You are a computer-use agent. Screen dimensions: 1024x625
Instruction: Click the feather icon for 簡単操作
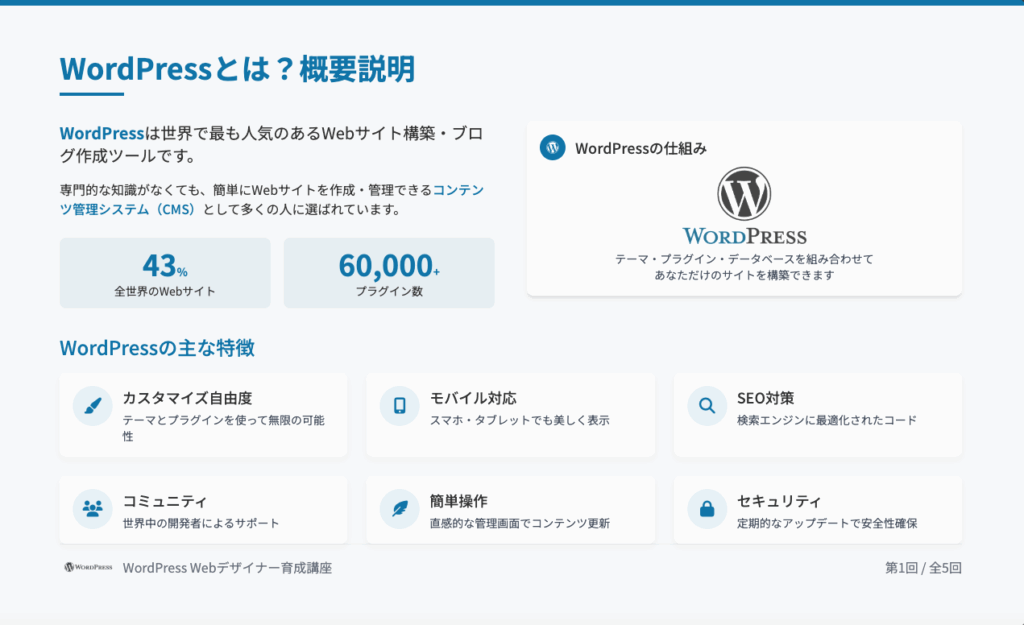coord(400,509)
